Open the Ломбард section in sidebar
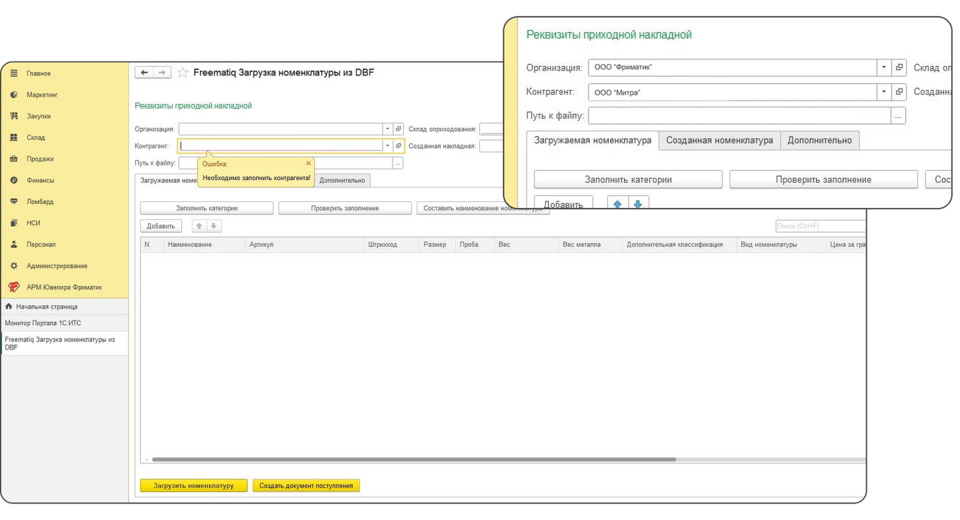The image size is (960, 520). pyautogui.click(x=40, y=202)
